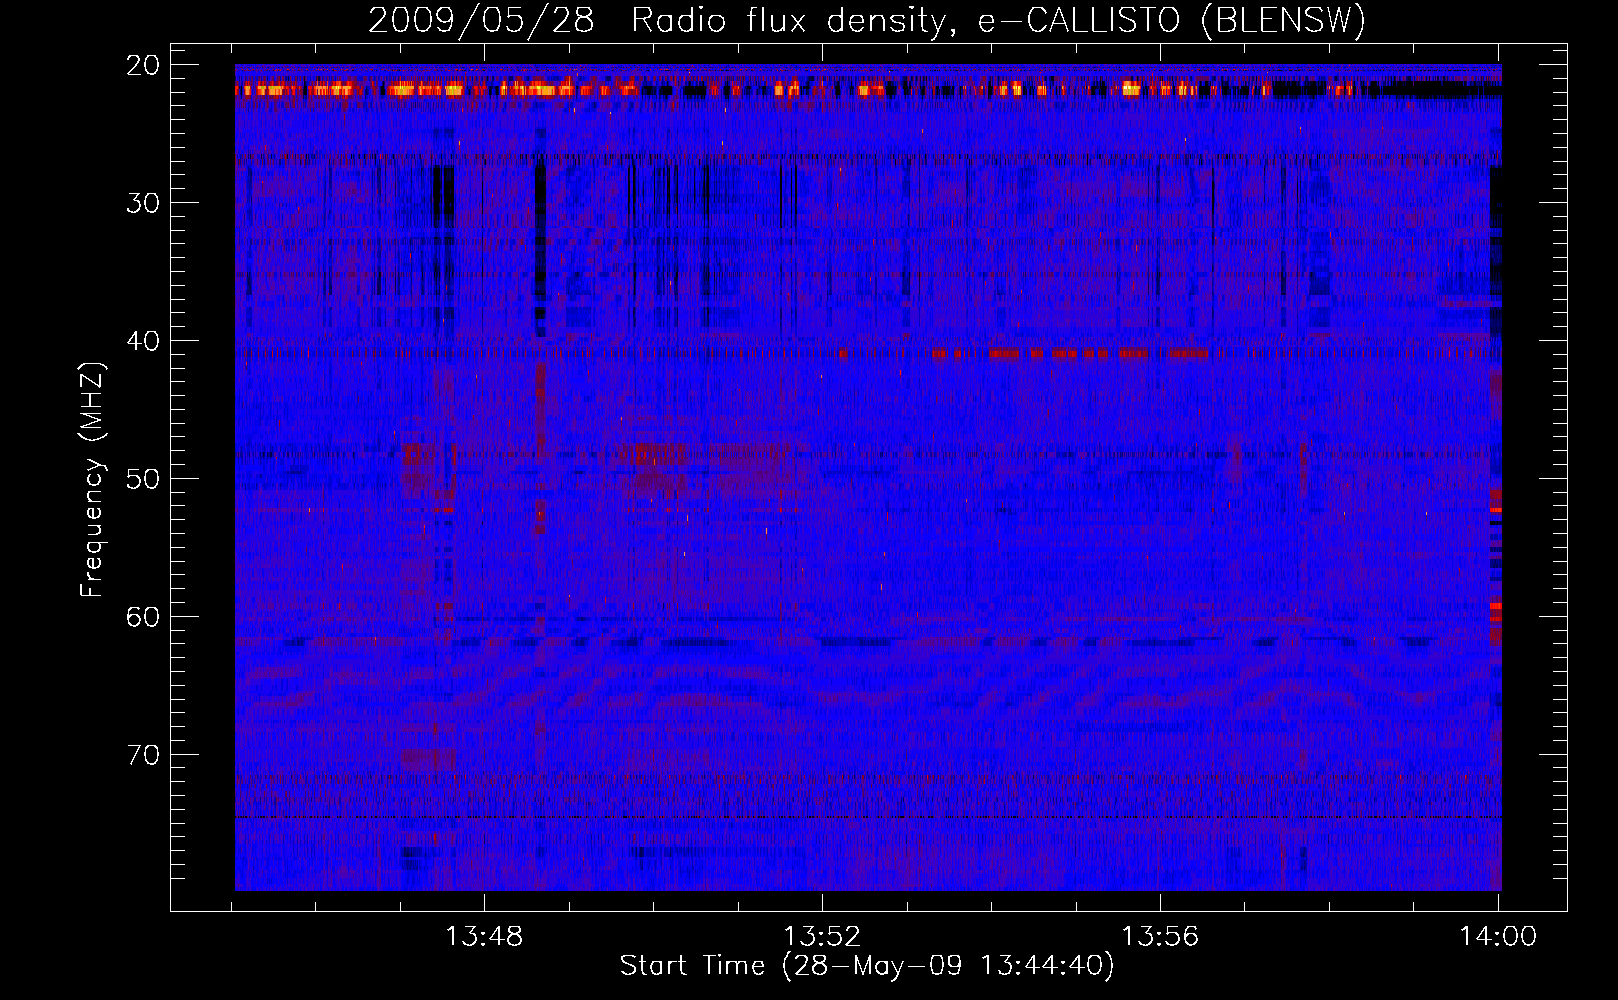This screenshot has height=1000, width=1618.
Task: Click the frequency tick label "60"
Action: [x=143, y=617]
